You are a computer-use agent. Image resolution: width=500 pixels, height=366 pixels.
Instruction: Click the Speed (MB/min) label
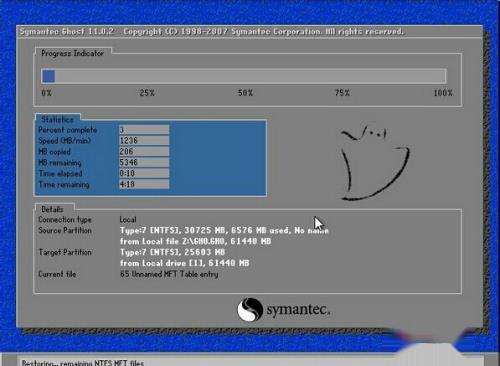[x=64, y=141]
